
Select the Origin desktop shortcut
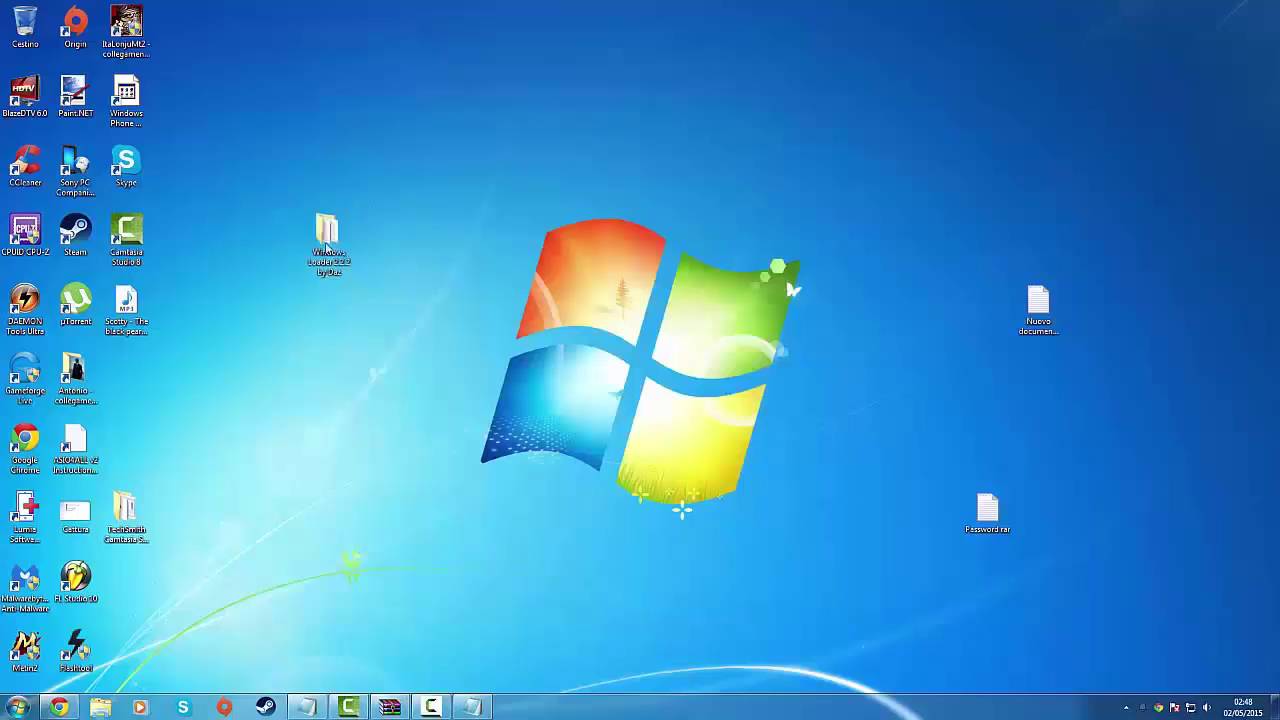point(75,28)
